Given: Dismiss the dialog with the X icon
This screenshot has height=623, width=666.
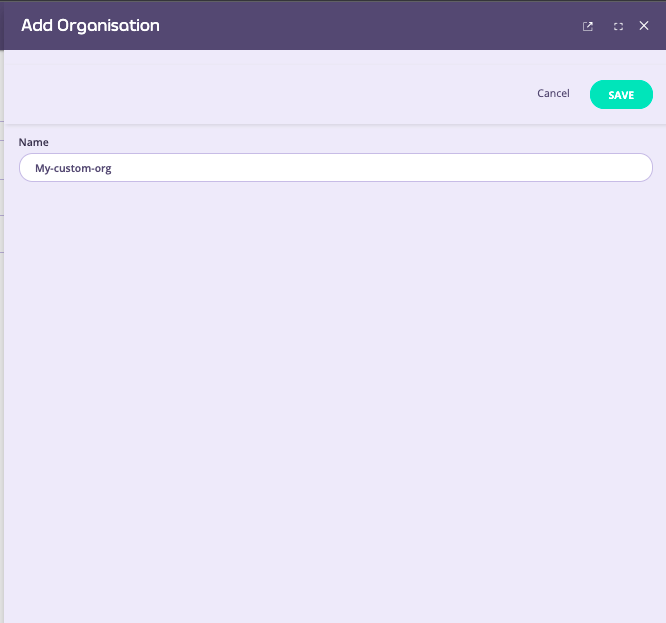Looking at the screenshot, I should click(x=644, y=26).
